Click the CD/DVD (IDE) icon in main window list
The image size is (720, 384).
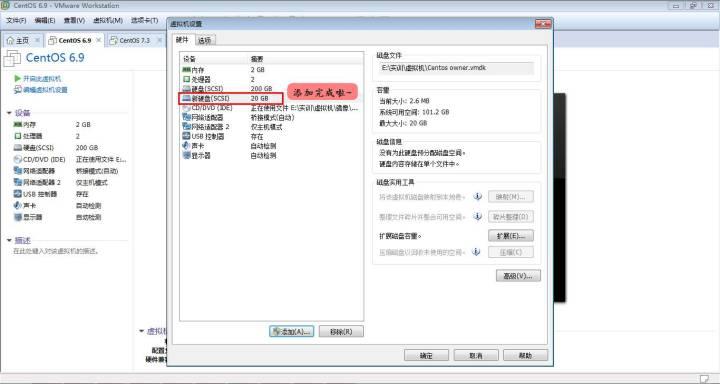(x=18, y=159)
